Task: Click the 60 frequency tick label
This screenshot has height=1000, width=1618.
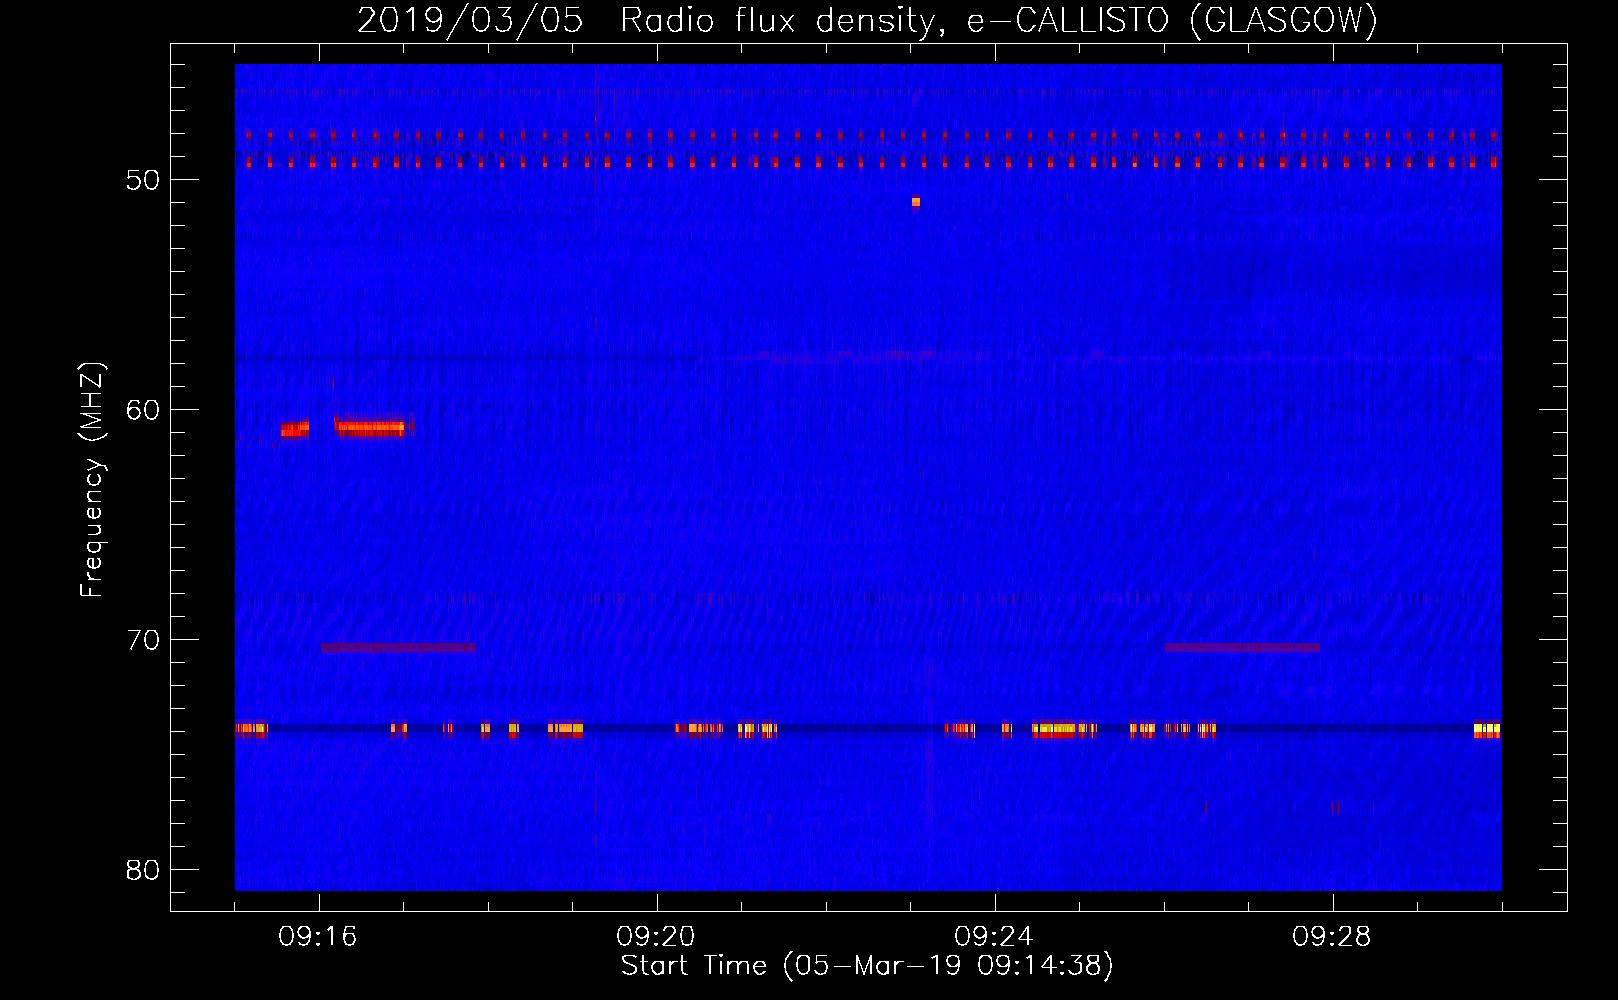Action: pyautogui.click(x=143, y=410)
